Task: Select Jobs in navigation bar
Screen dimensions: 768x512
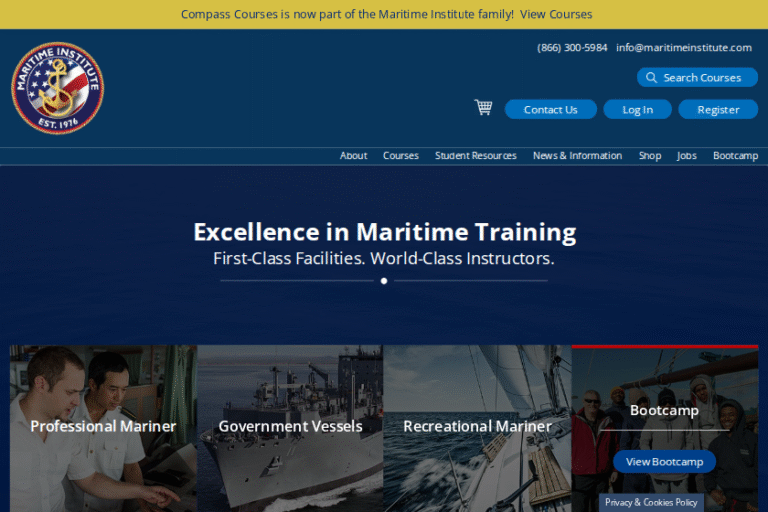Action: [687, 156]
